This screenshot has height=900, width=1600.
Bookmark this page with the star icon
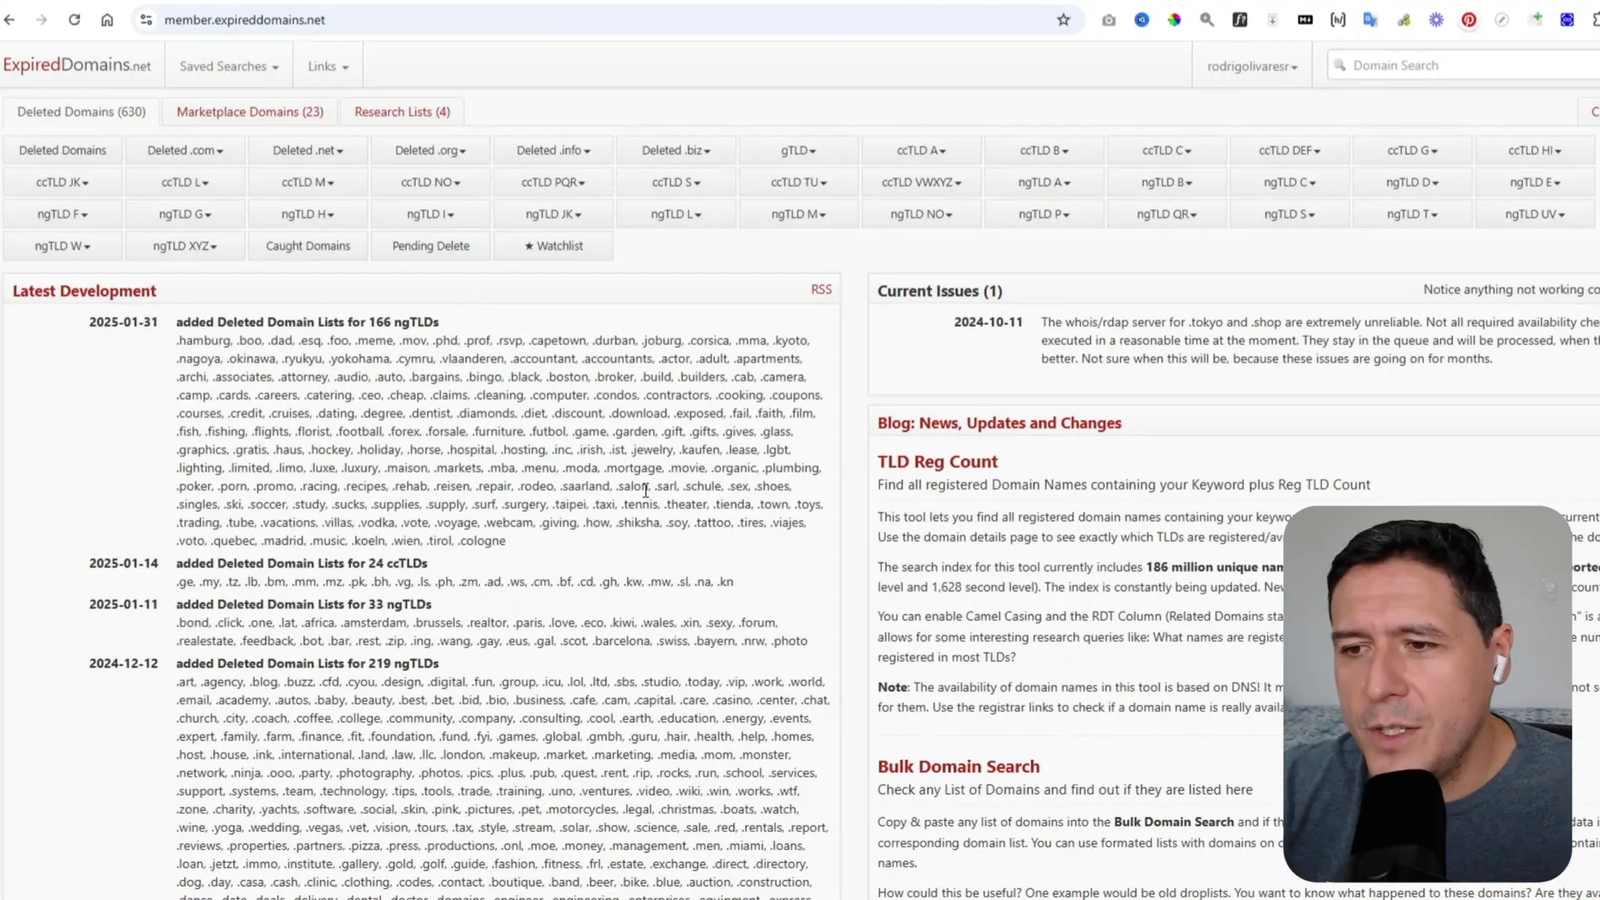click(1063, 20)
